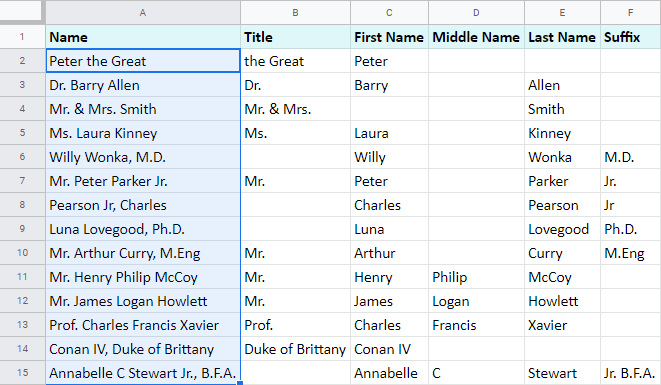Click the fill handle of selected range
Image resolution: width=661 pixels, height=385 pixels.
[240, 383]
